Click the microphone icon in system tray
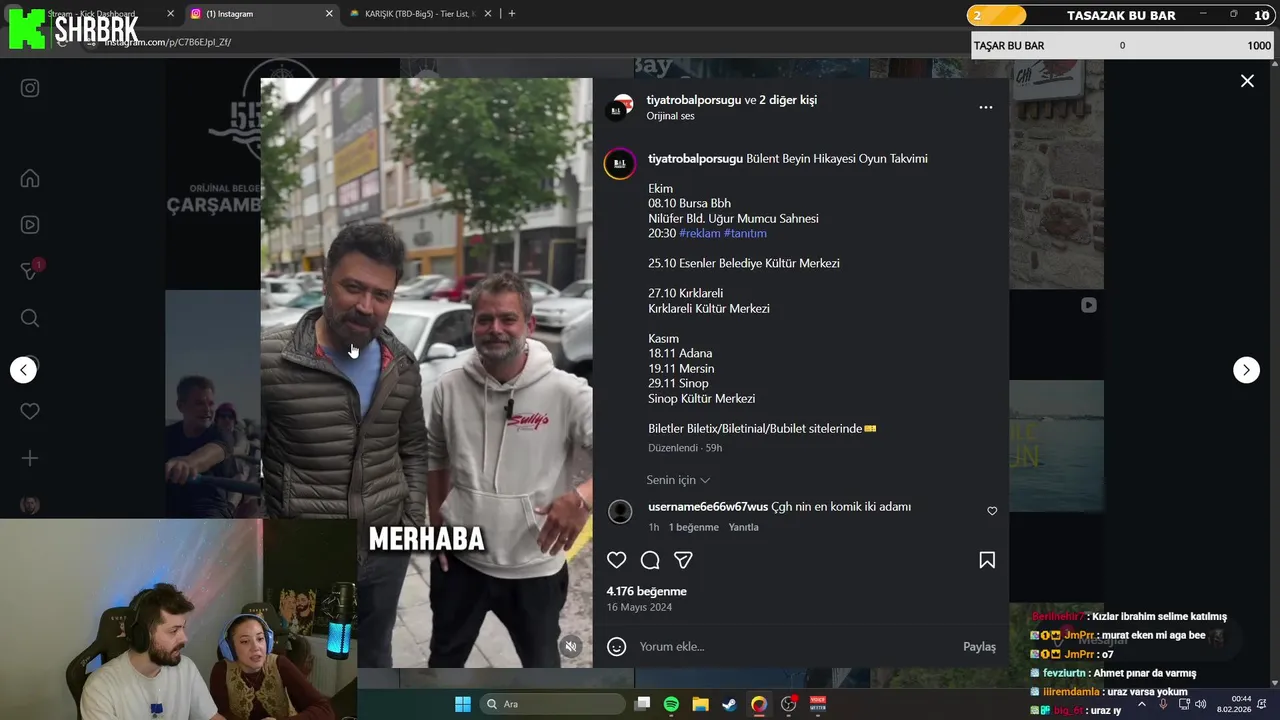The width and height of the screenshot is (1280, 720). click(1163, 704)
